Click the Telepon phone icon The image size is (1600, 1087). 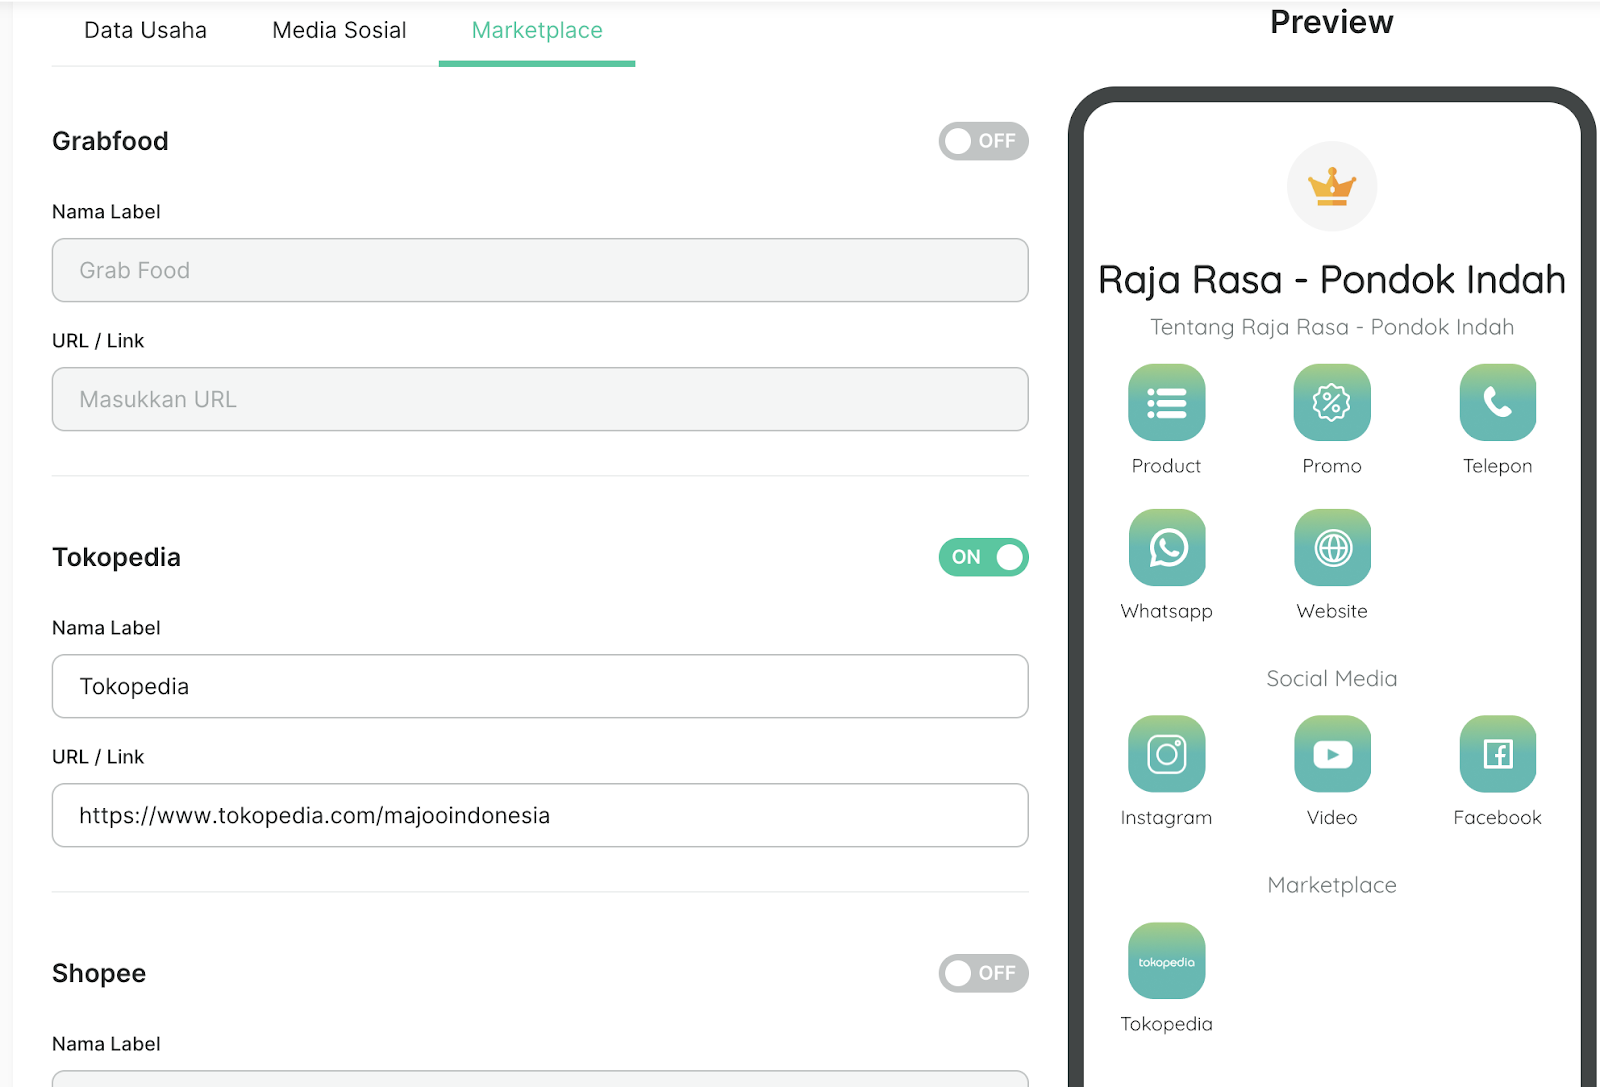(x=1498, y=402)
